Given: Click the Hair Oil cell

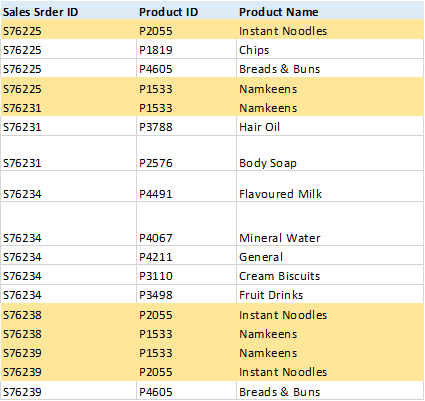Looking at the screenshot, I should coord(330,126).
